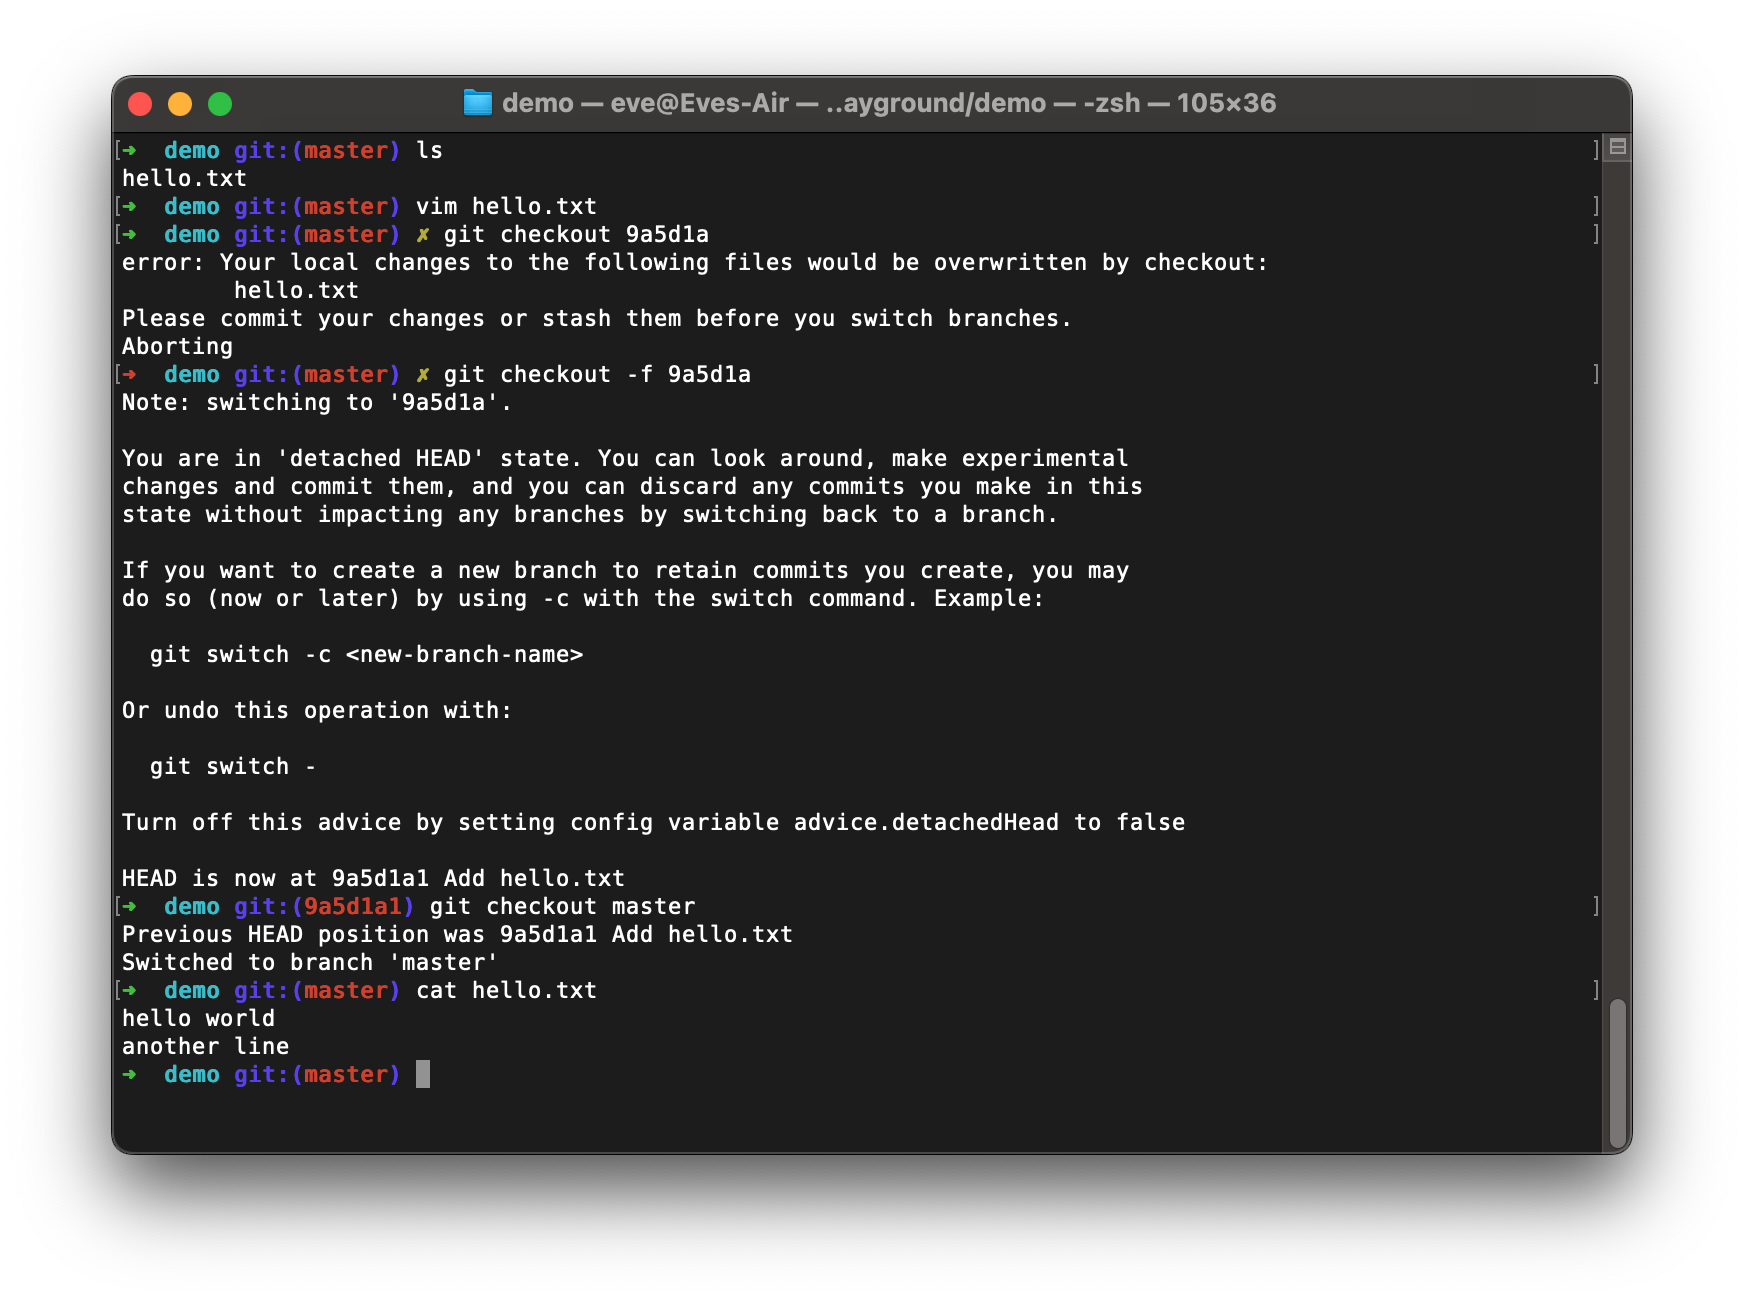Click the blue folder proxy icon in title bar
1744x1302 pixels.
477,102
